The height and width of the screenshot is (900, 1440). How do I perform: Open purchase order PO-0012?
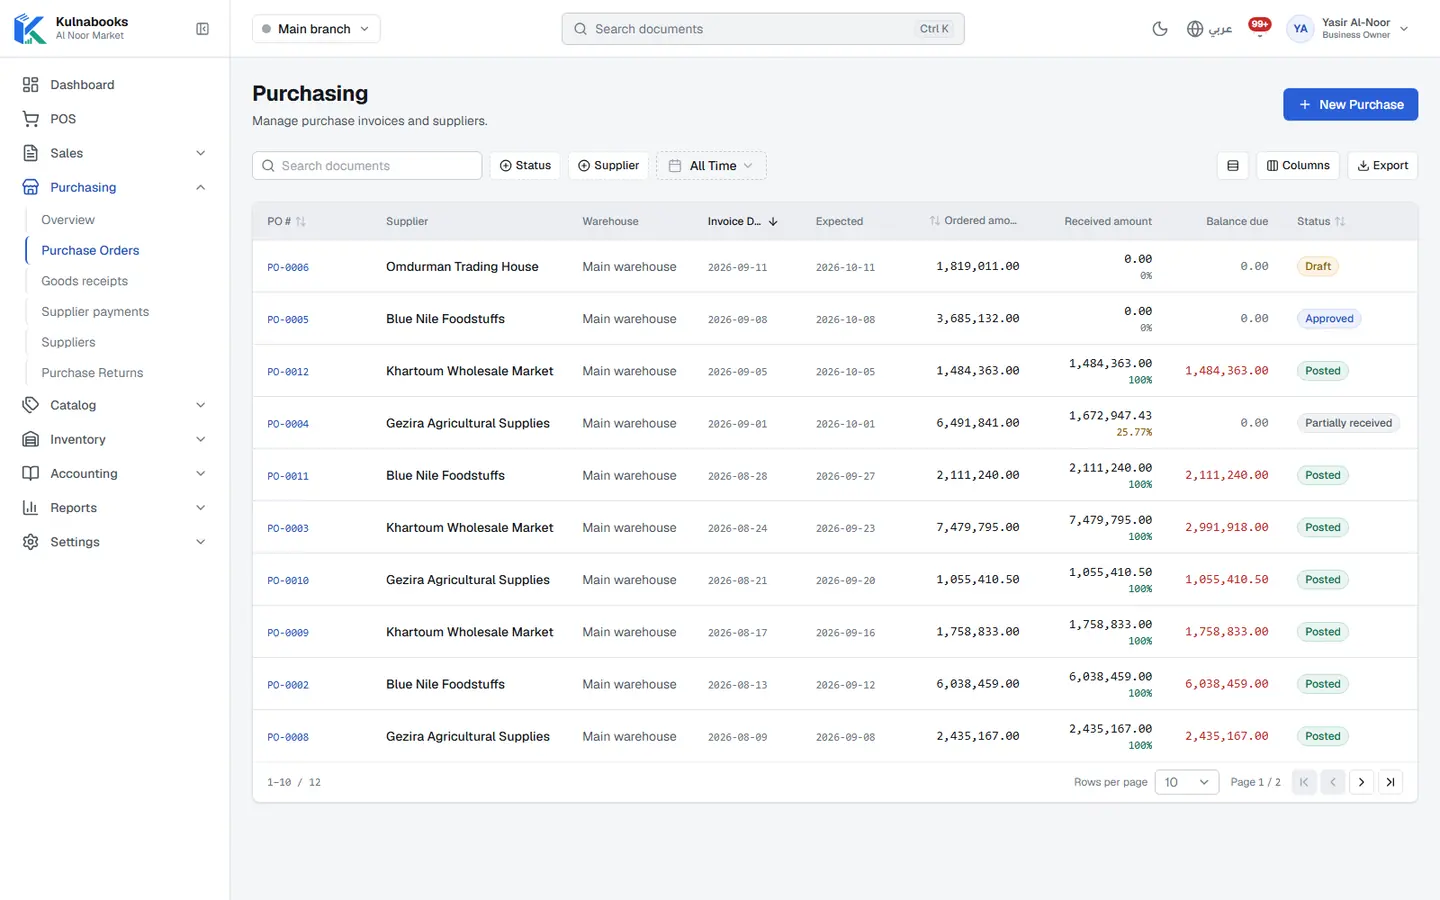[288, 372]
